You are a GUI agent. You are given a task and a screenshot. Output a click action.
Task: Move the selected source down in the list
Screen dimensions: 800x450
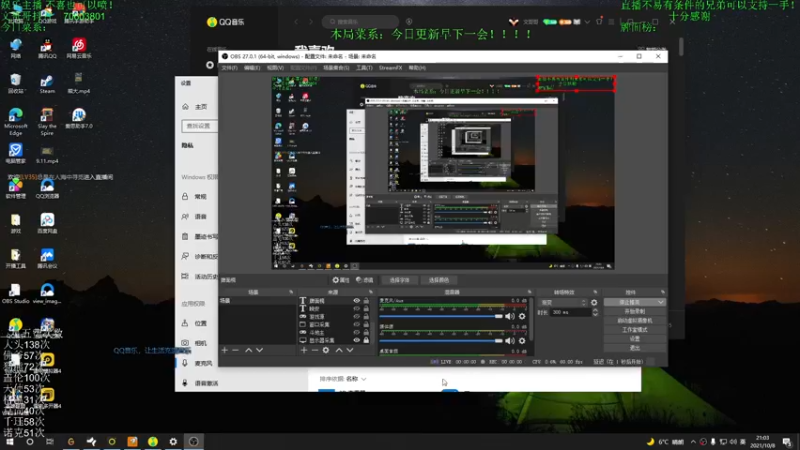tap(350, 350)
